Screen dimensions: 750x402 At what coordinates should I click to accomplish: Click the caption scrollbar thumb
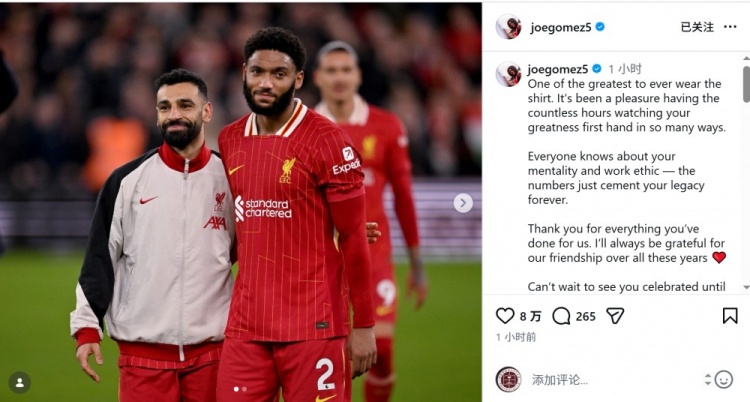pyautogui.click(x=746, y=84)
